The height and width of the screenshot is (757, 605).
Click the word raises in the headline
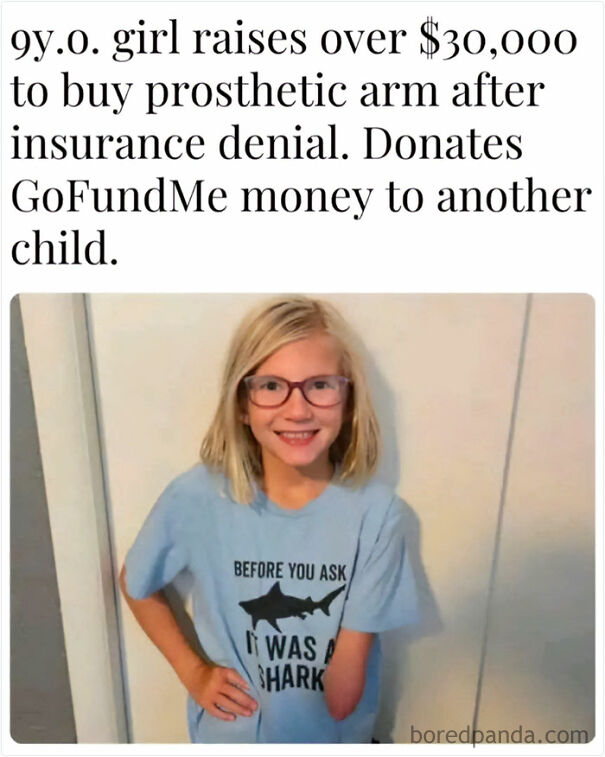(x=250, y=42)
